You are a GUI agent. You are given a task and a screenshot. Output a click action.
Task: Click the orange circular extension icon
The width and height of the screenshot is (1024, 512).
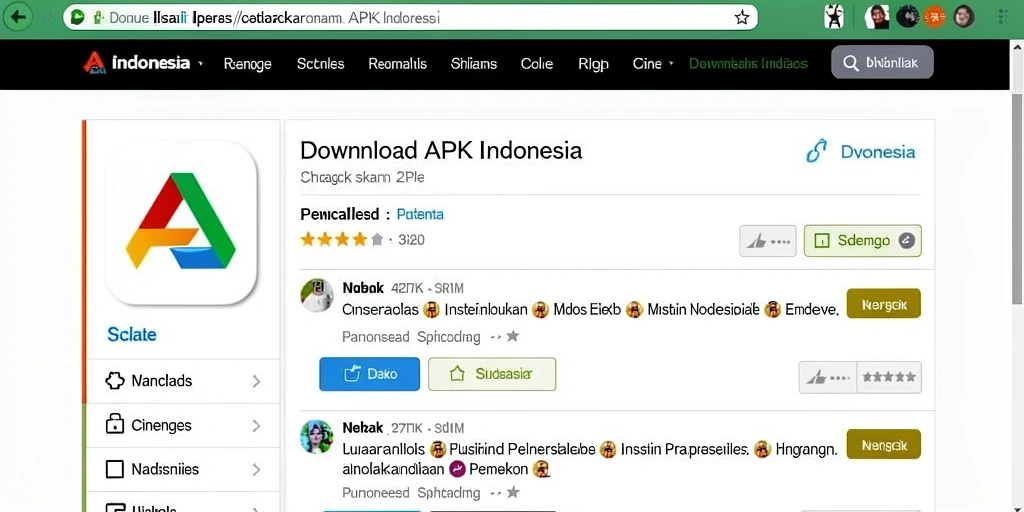(x=935, y=16)
